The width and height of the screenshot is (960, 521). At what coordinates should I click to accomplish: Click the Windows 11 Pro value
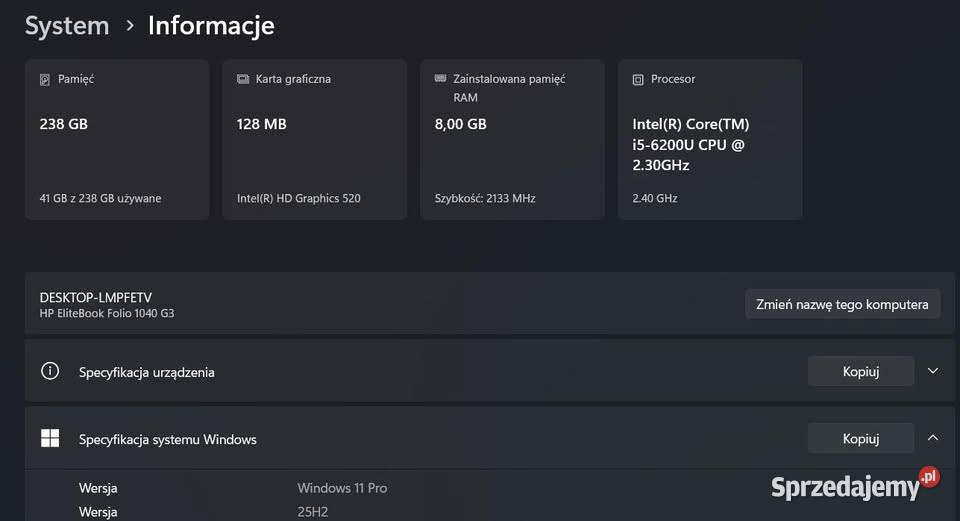(x=342, y=488)
